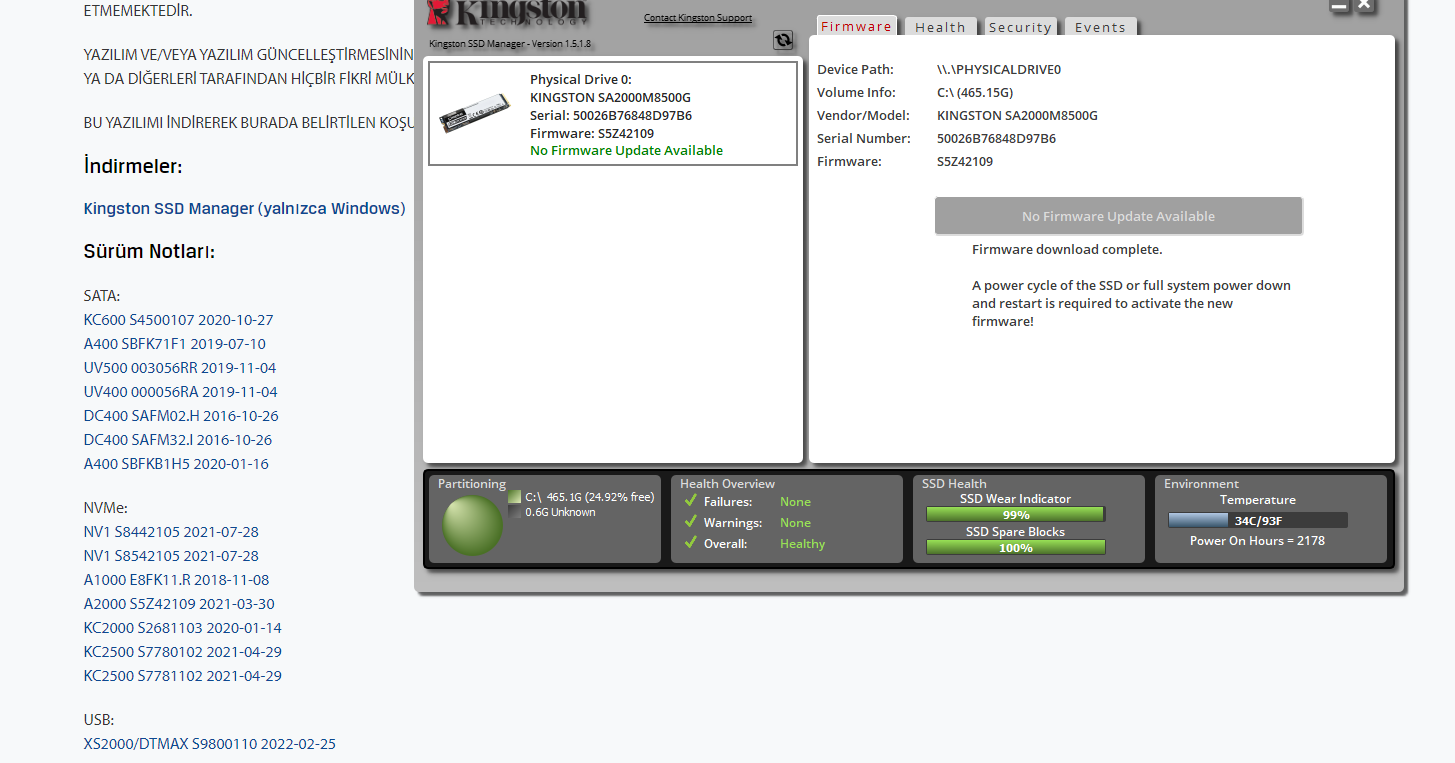Click the "İndirmeler:" heading on the webpage

(133, 166)
